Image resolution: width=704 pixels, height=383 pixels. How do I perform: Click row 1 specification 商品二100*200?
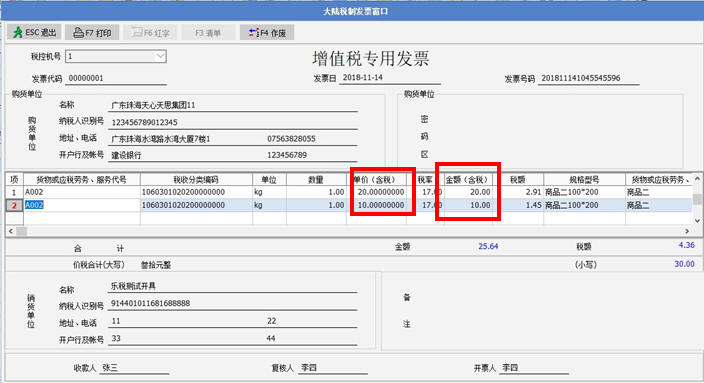point(584,192)
